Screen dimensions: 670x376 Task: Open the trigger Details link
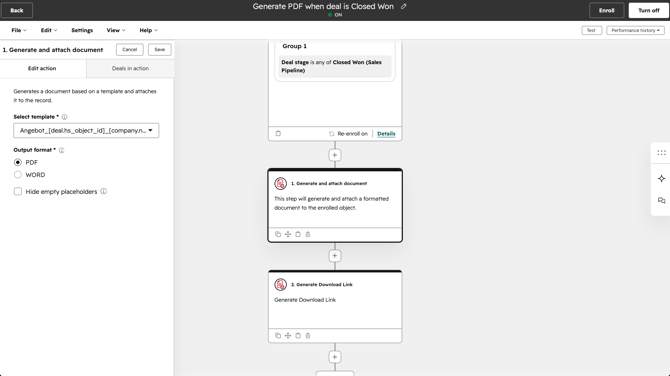point(386,134)
